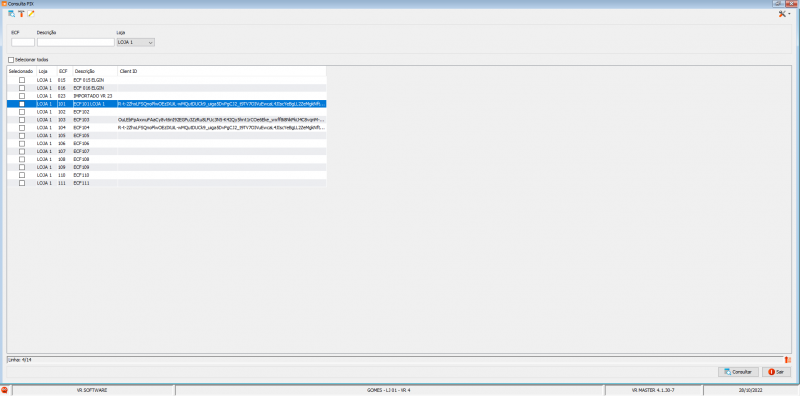Click the search toolbar icon
Screen dimensions: 800x396
11,14
